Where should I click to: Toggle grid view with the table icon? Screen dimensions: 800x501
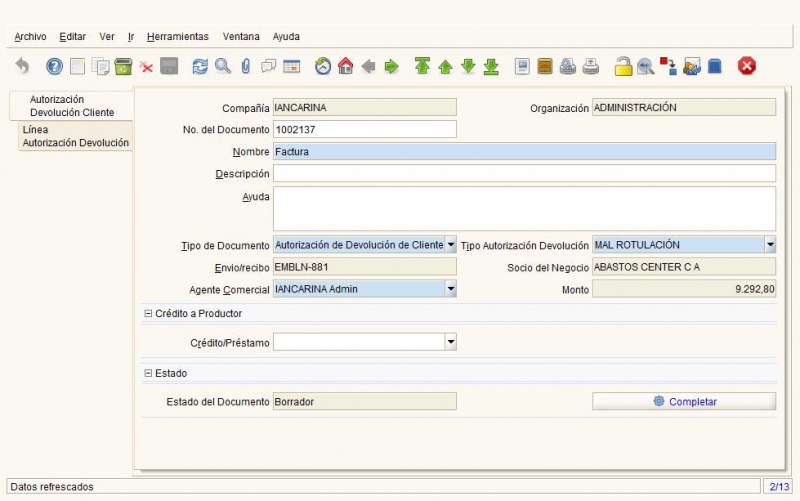click(x=291, y=66)
